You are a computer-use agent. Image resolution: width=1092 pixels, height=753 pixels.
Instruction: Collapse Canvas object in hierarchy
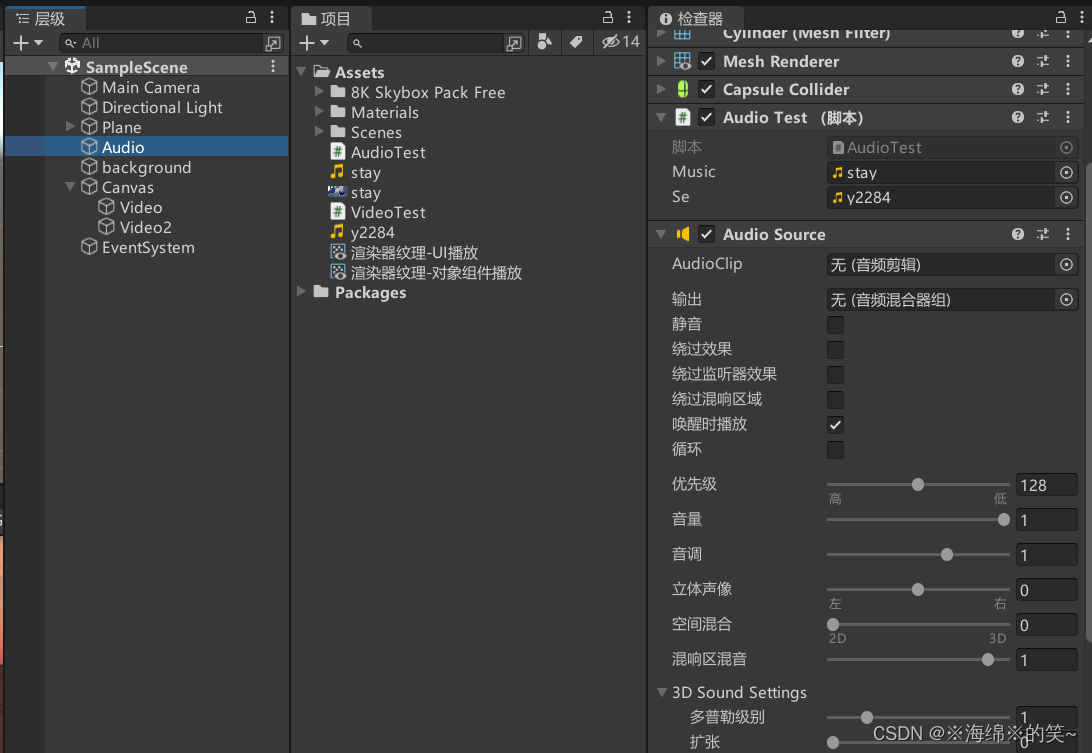[70, 187]
